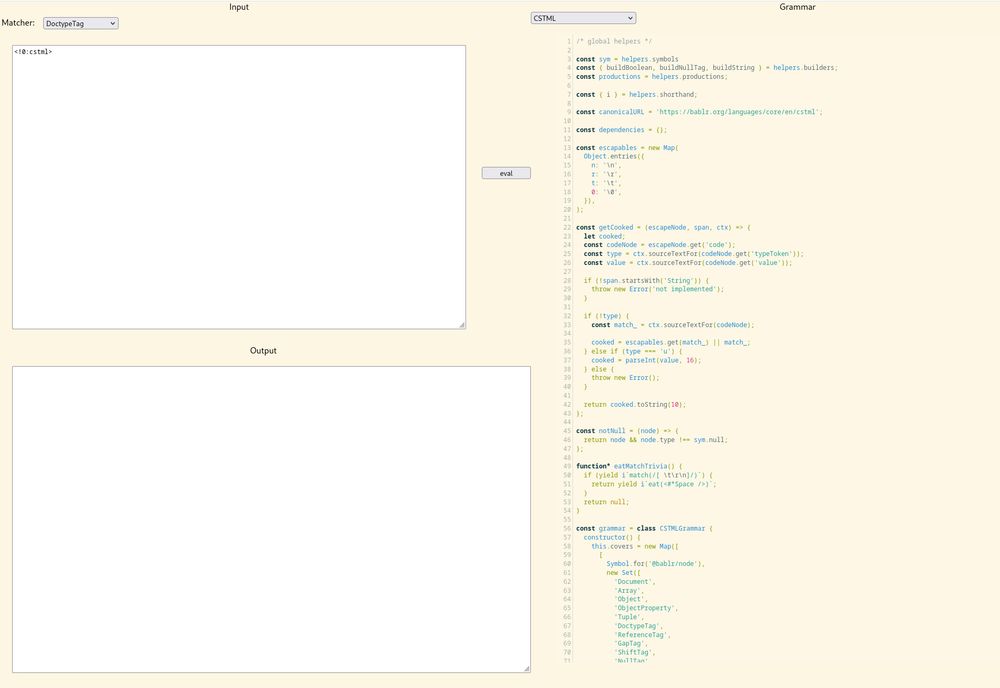Click the 'cooked = parseInt(value, 16);' line
Image resolution: width=1000 pixels, height=688 pixels.
tap(646, 360)
